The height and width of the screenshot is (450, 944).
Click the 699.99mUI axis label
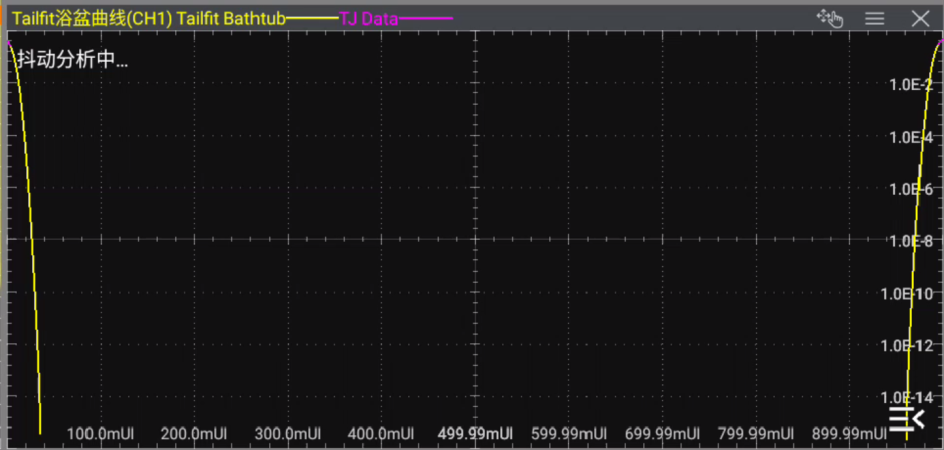click(663, 434)
